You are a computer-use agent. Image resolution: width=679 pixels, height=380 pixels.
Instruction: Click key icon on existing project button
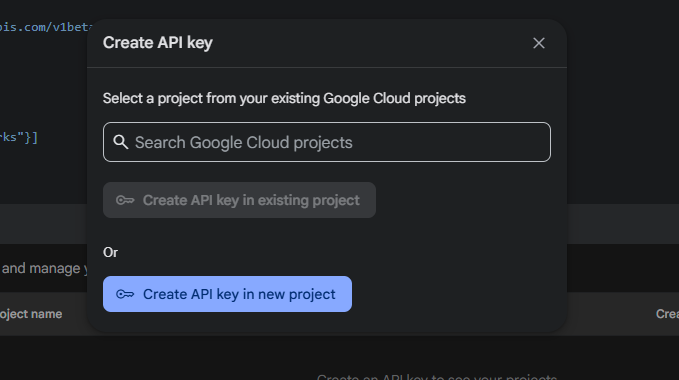pyautogui.click(x=125, y=200)
